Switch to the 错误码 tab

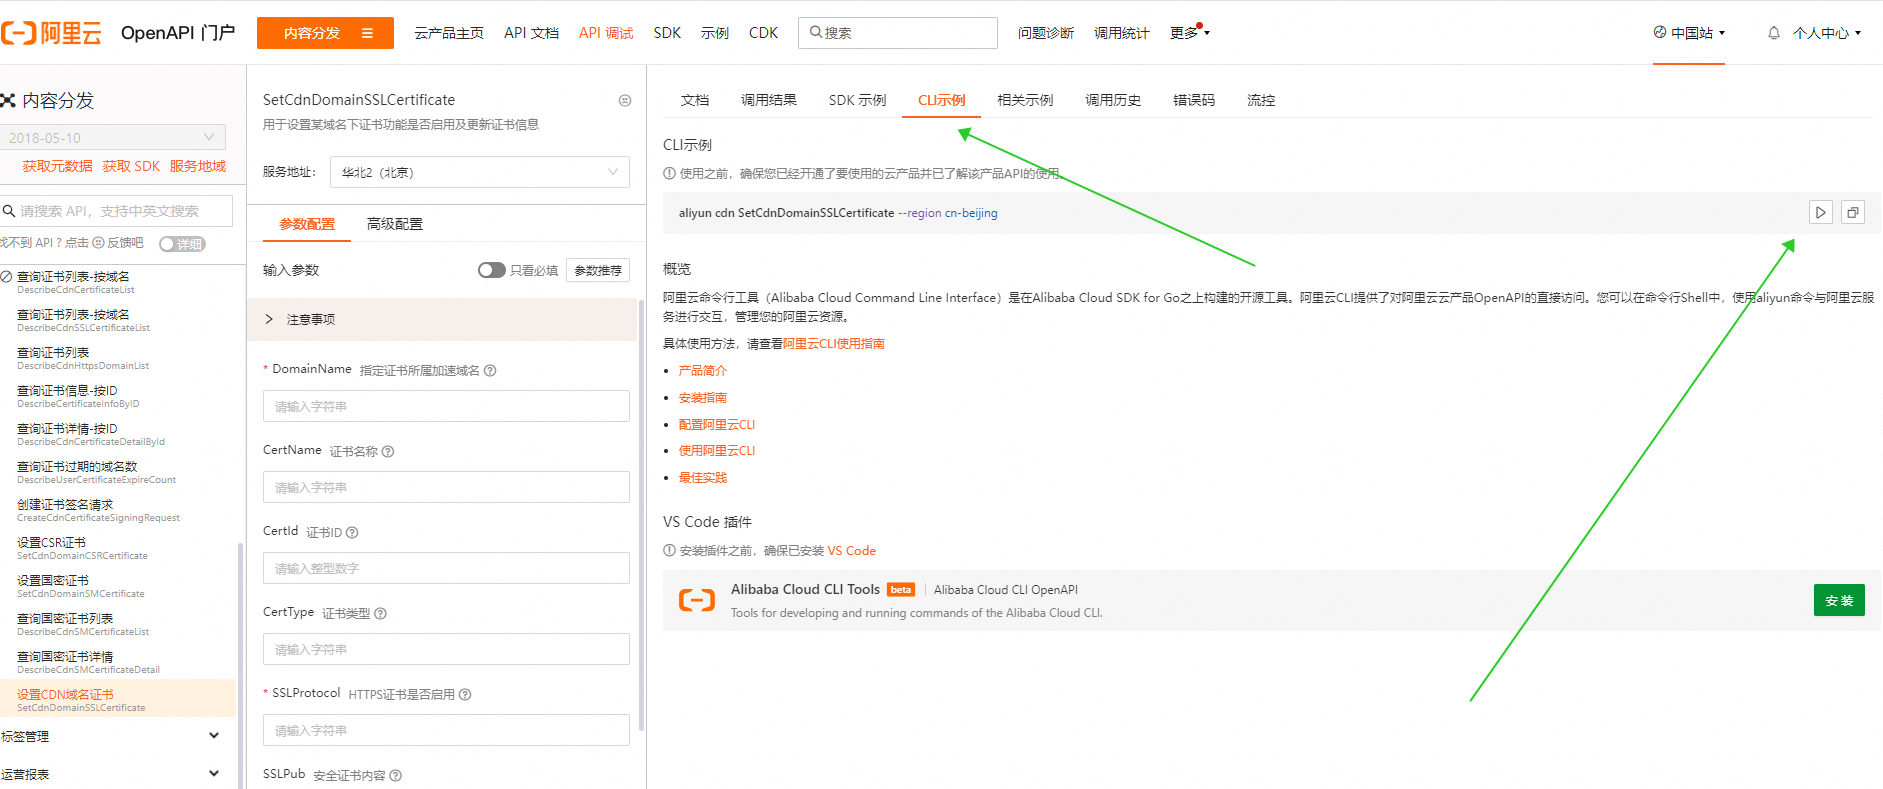1194,100
